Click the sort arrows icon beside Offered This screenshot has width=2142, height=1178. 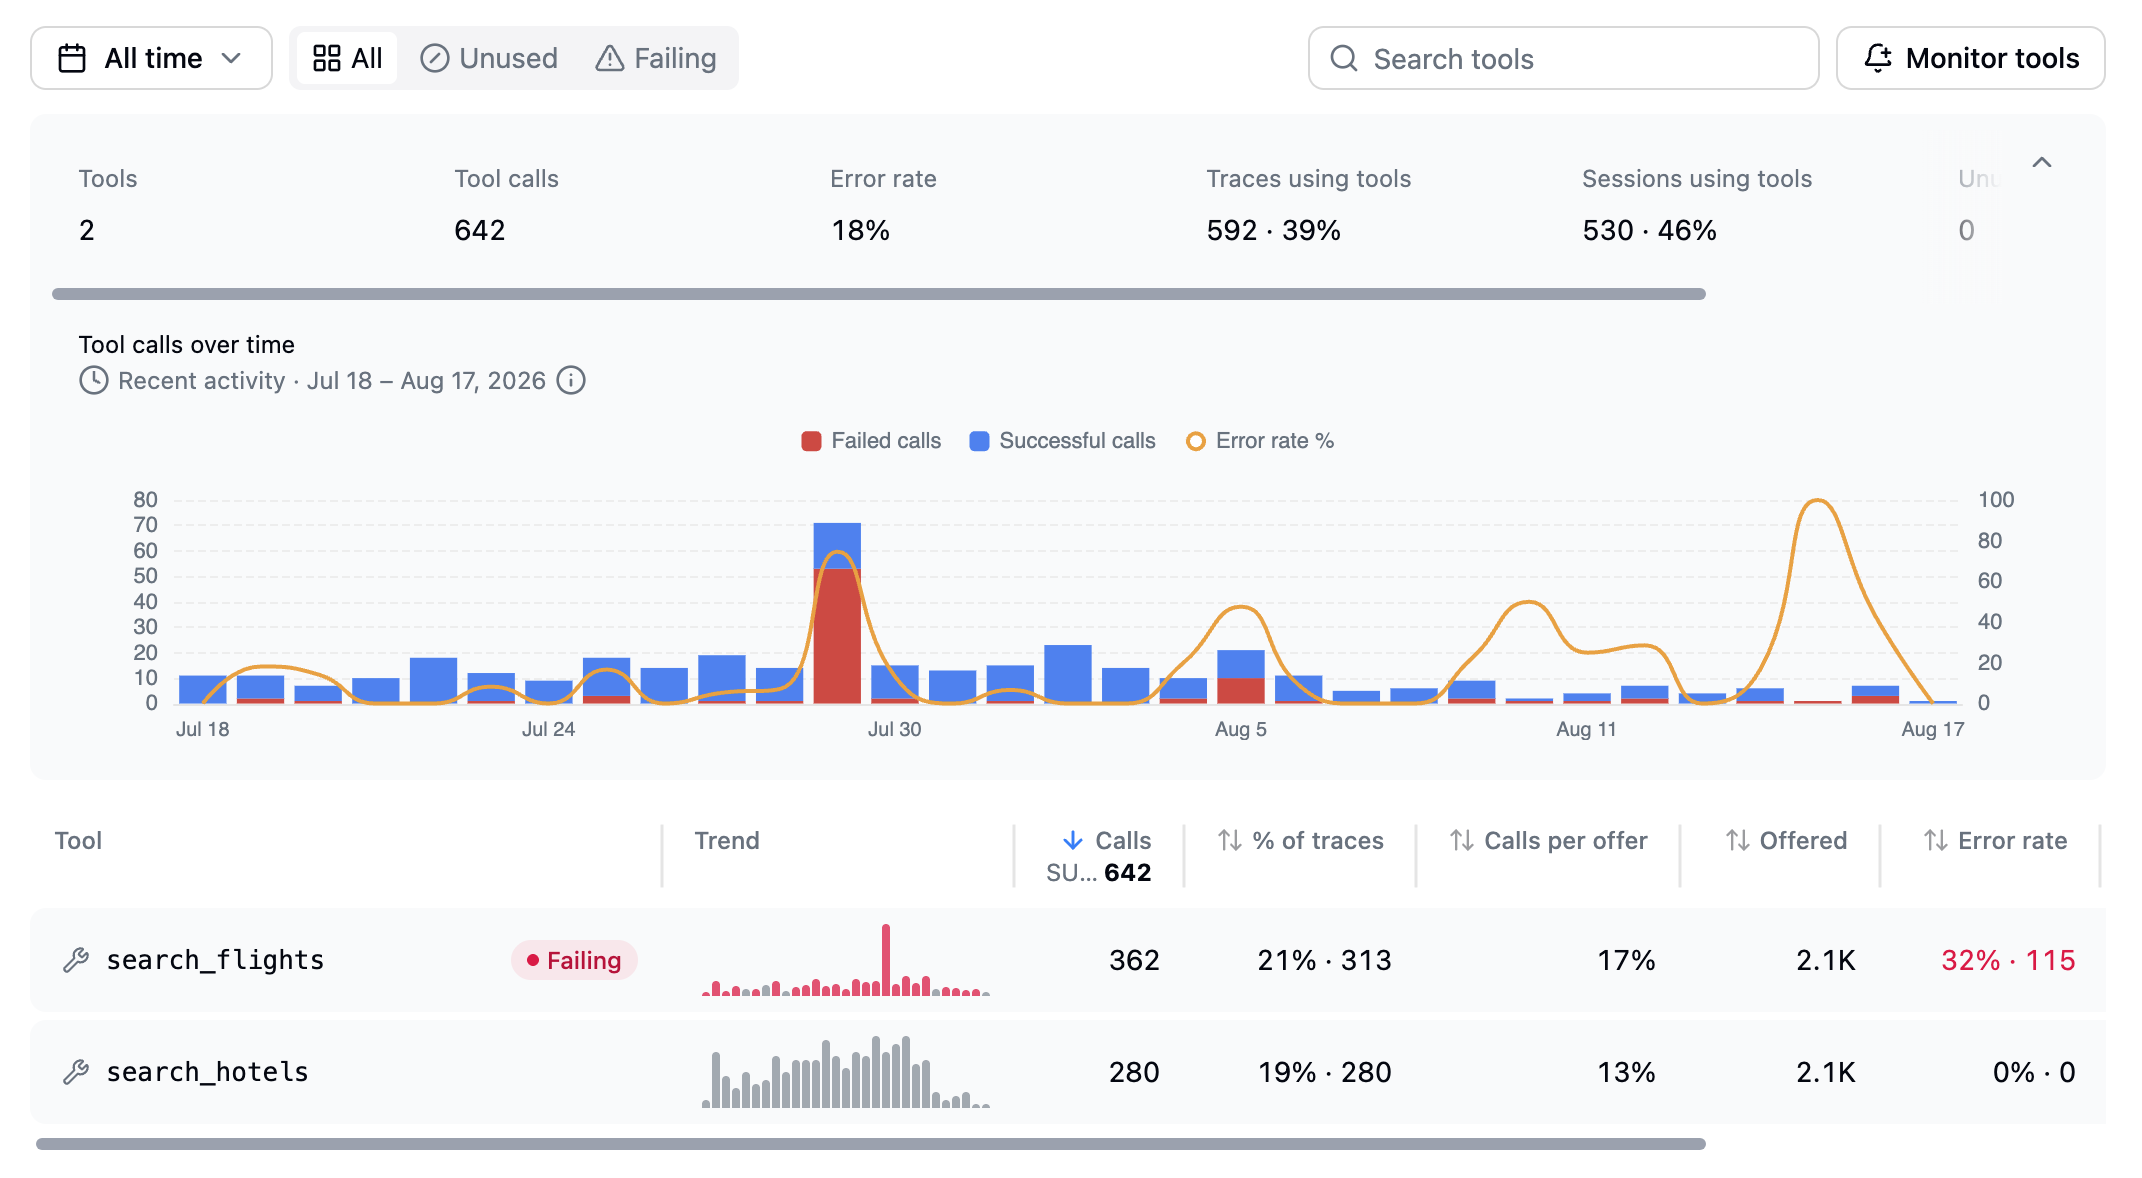tap(1738, 841)
